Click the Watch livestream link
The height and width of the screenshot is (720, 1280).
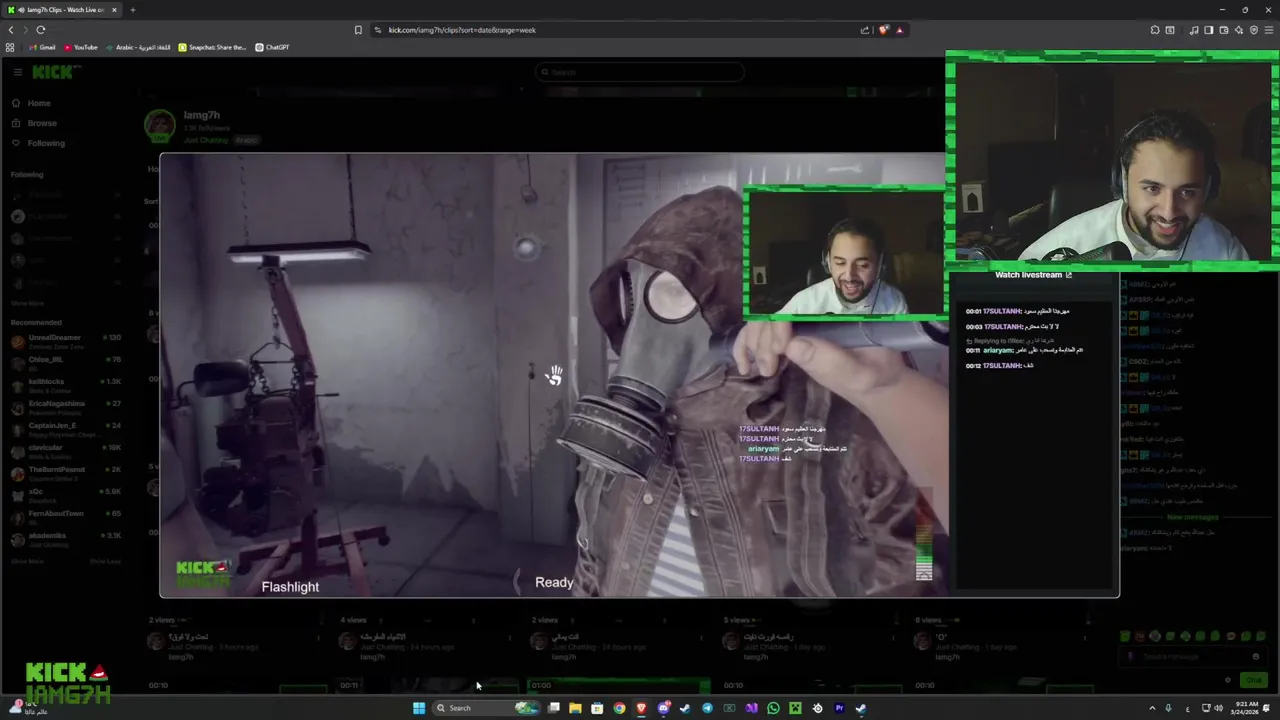(1033, 275)
